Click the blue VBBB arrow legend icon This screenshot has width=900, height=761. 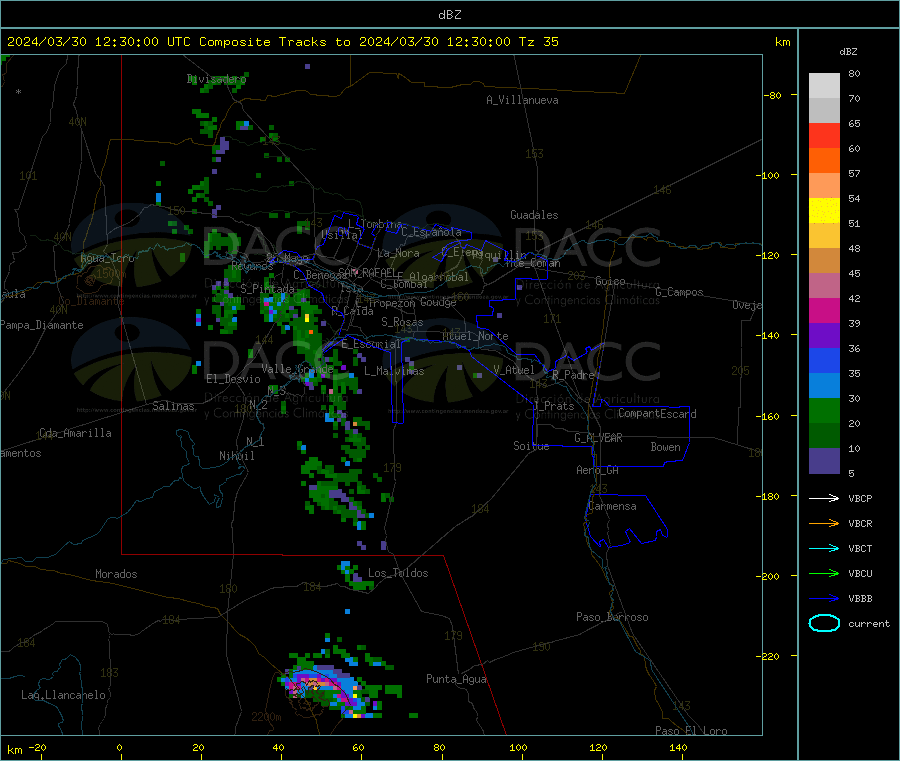point(824,599)
